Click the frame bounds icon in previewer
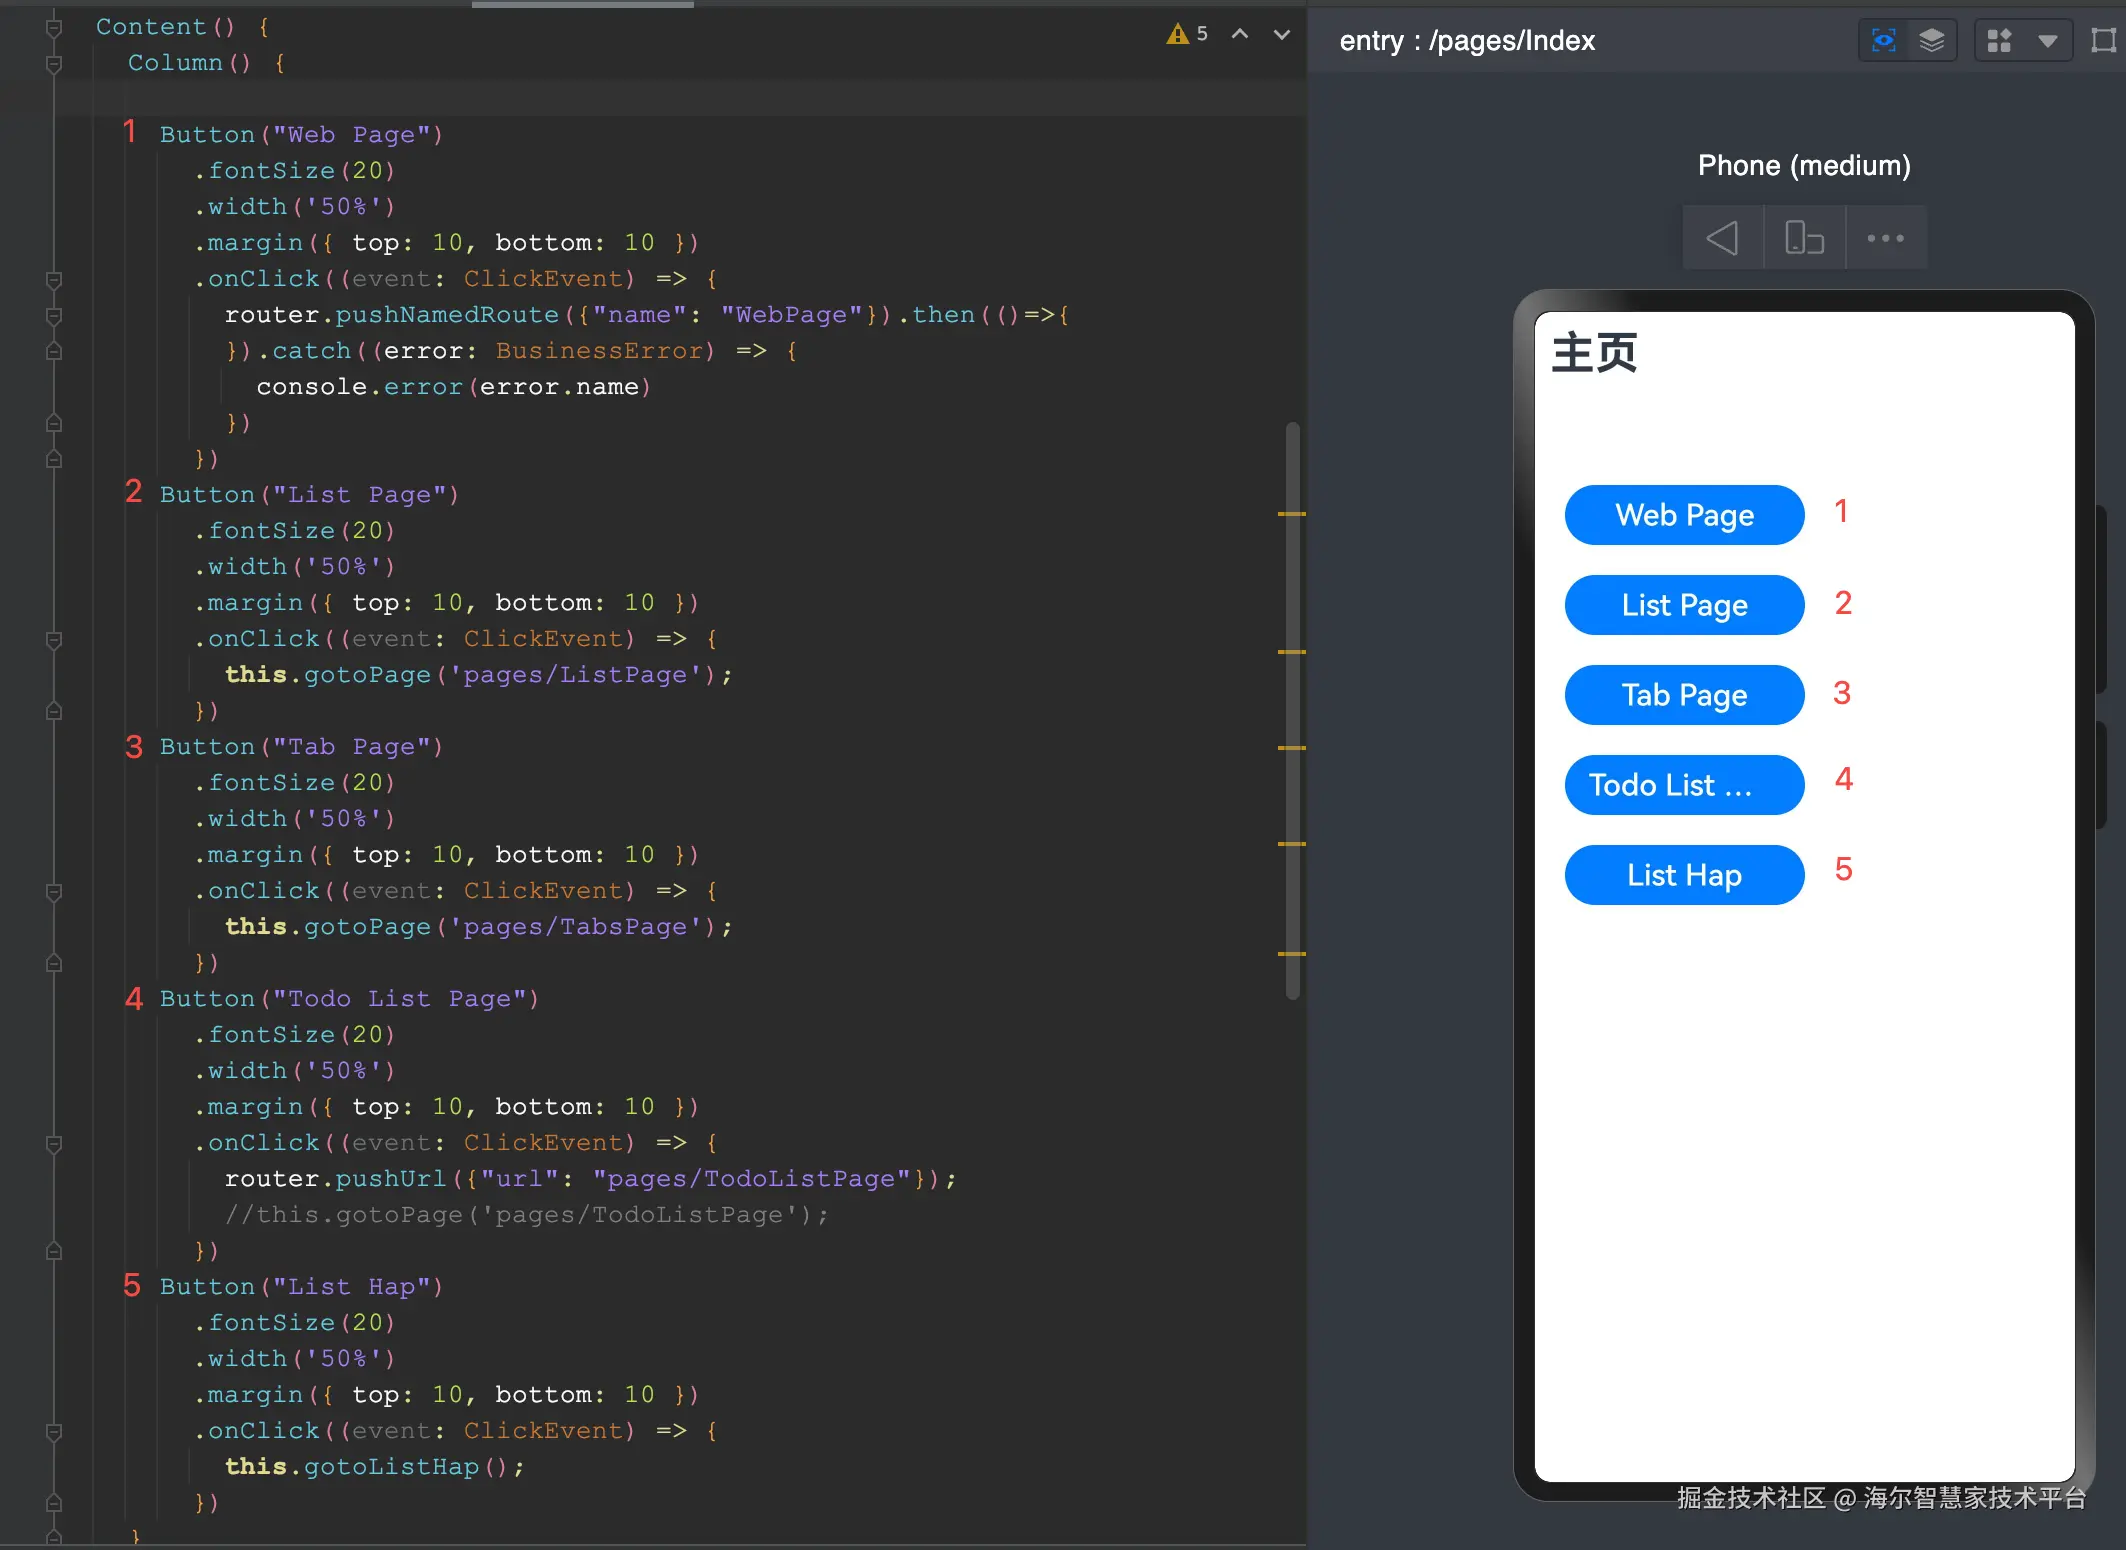 click(2103, 40)
